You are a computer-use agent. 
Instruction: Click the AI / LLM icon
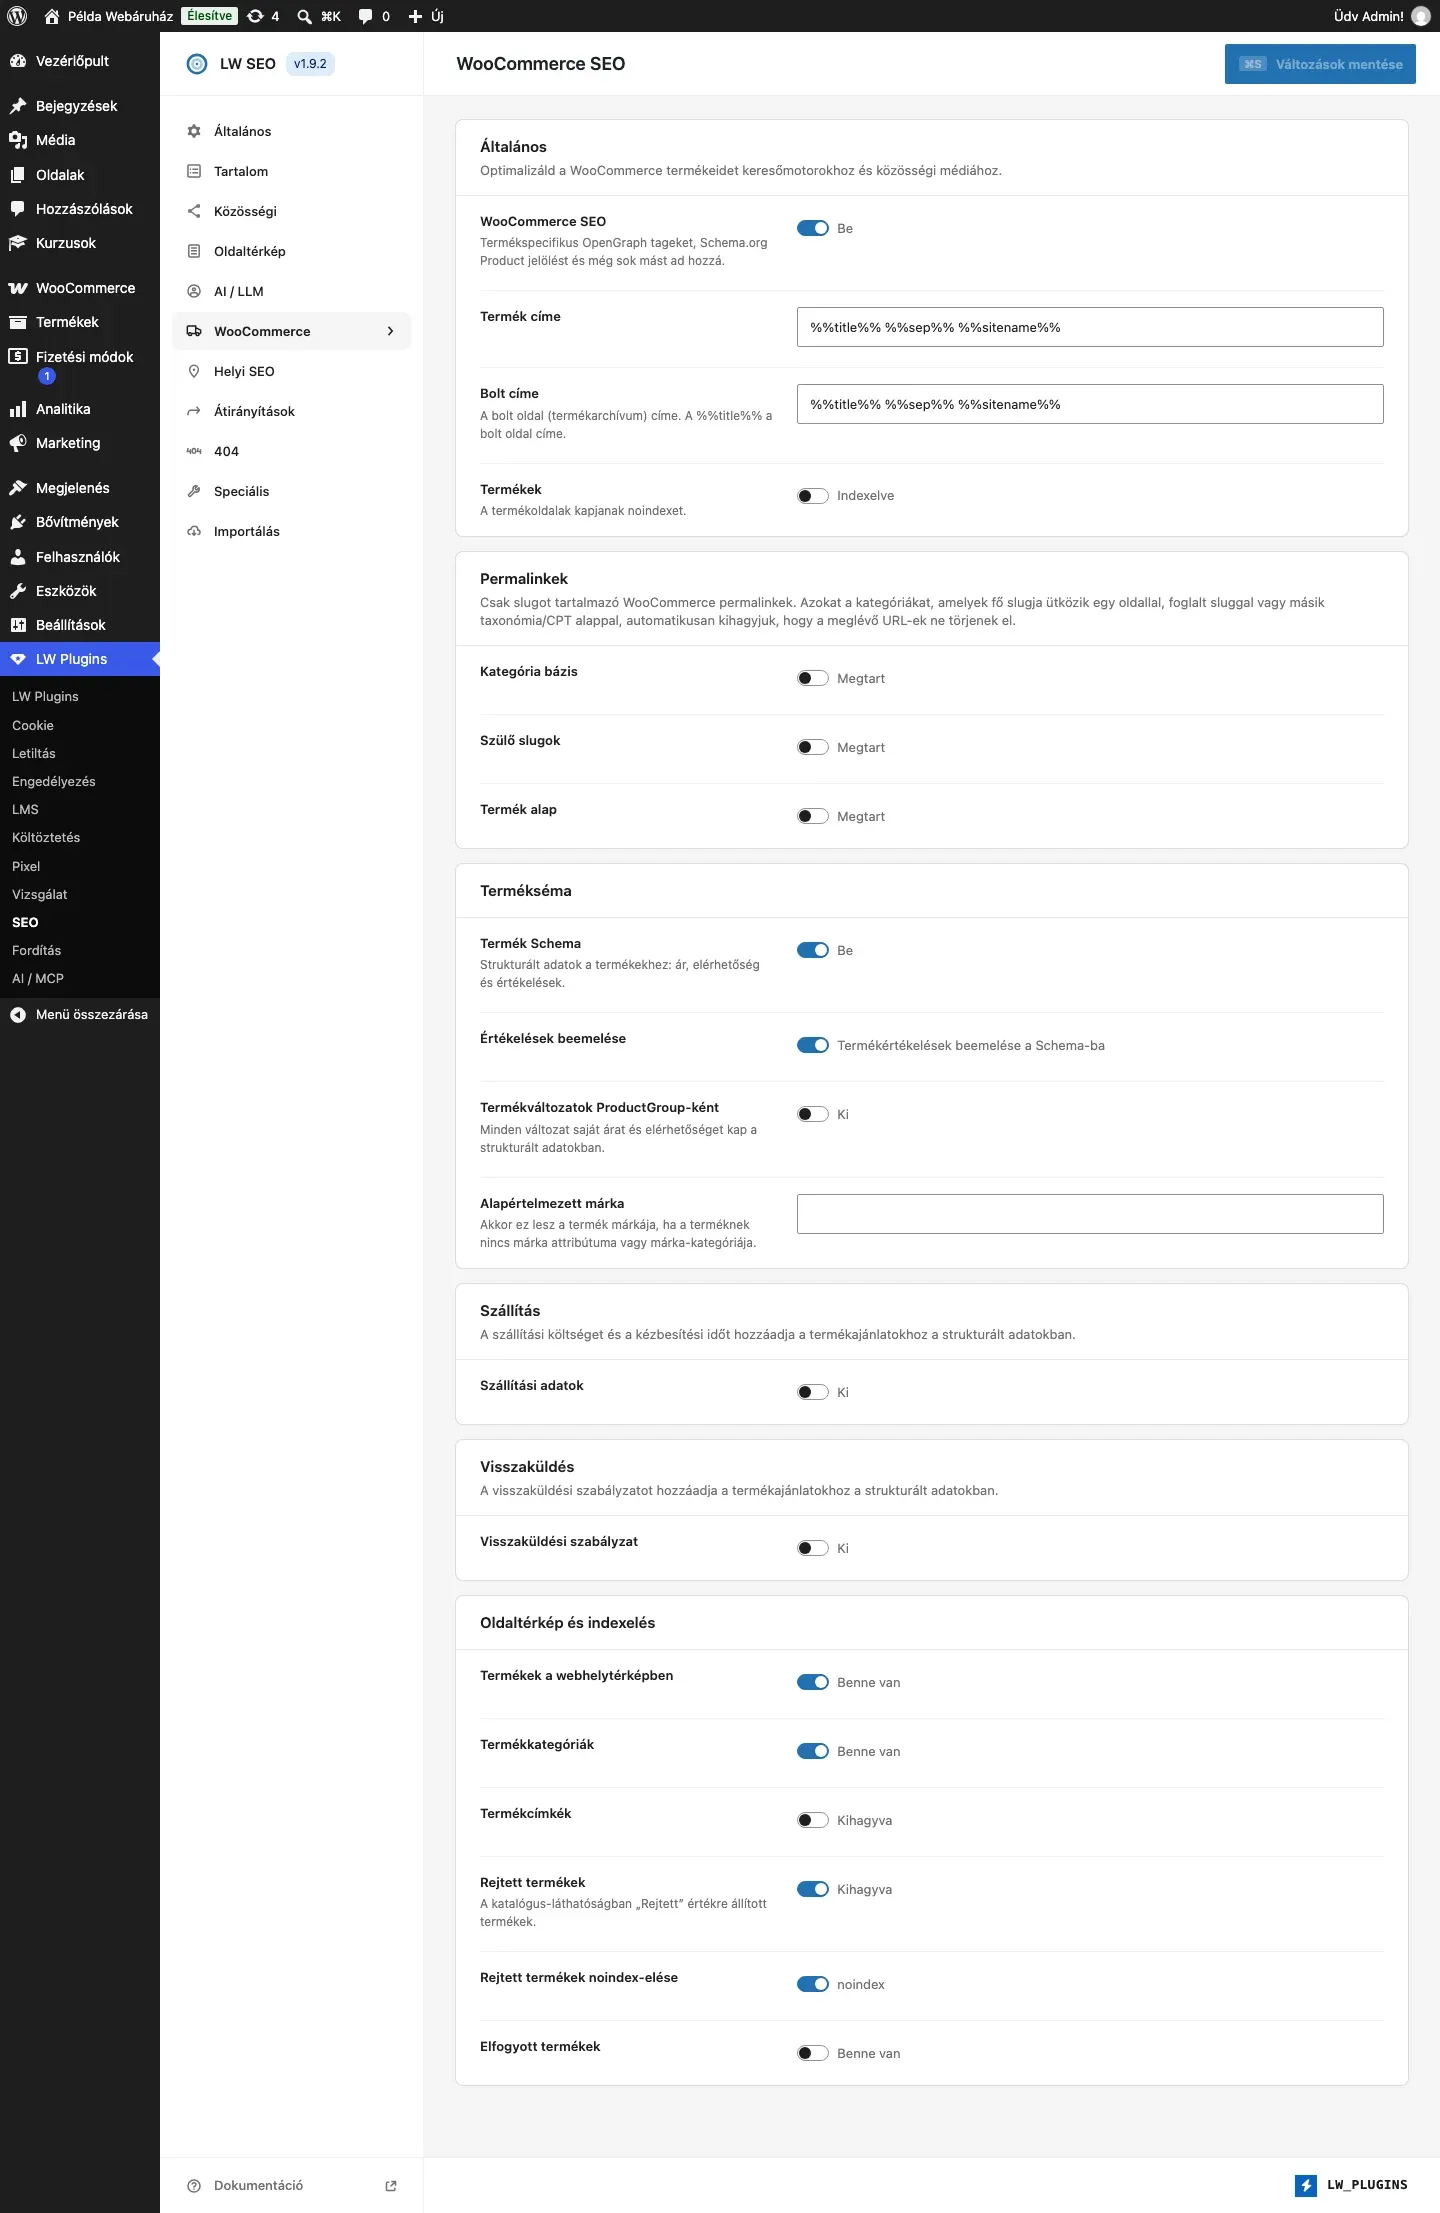point(194,291)
